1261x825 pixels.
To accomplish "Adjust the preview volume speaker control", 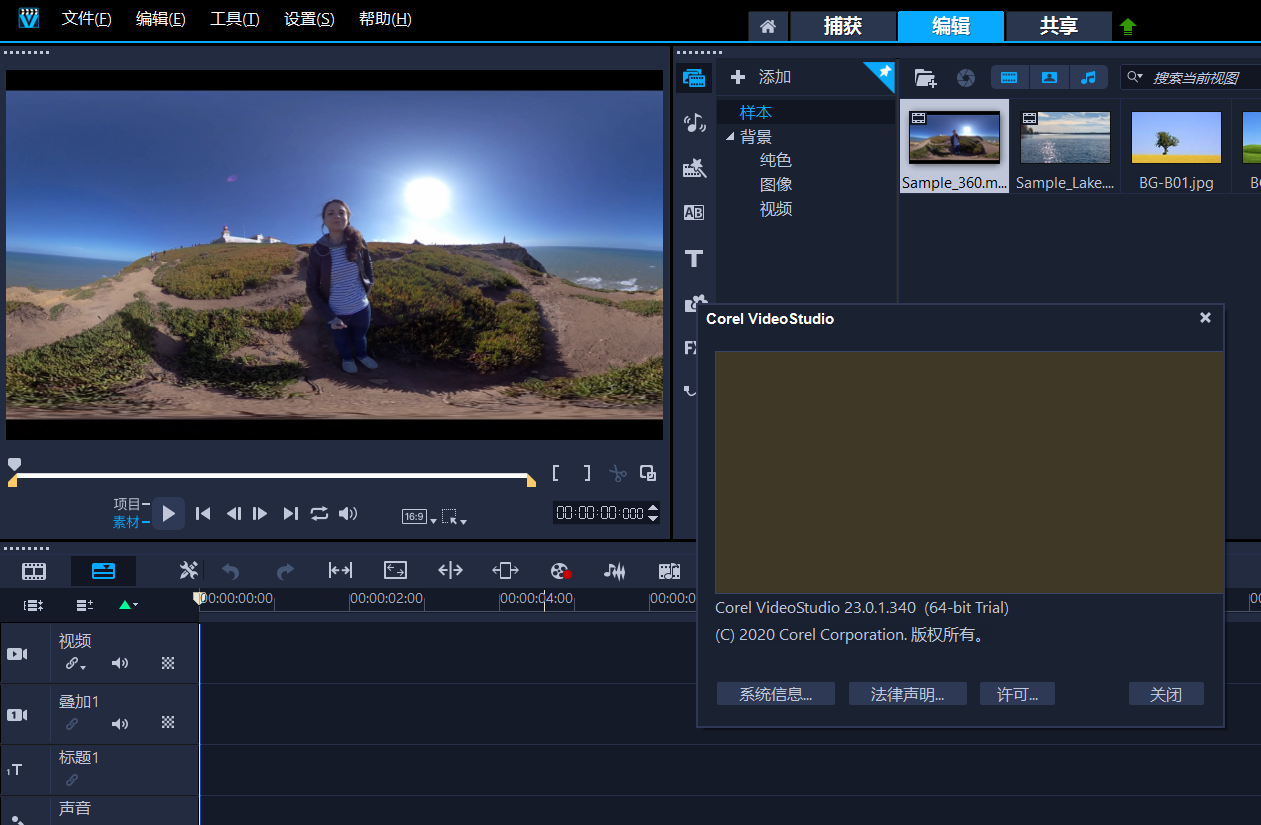I will [348, 513].
